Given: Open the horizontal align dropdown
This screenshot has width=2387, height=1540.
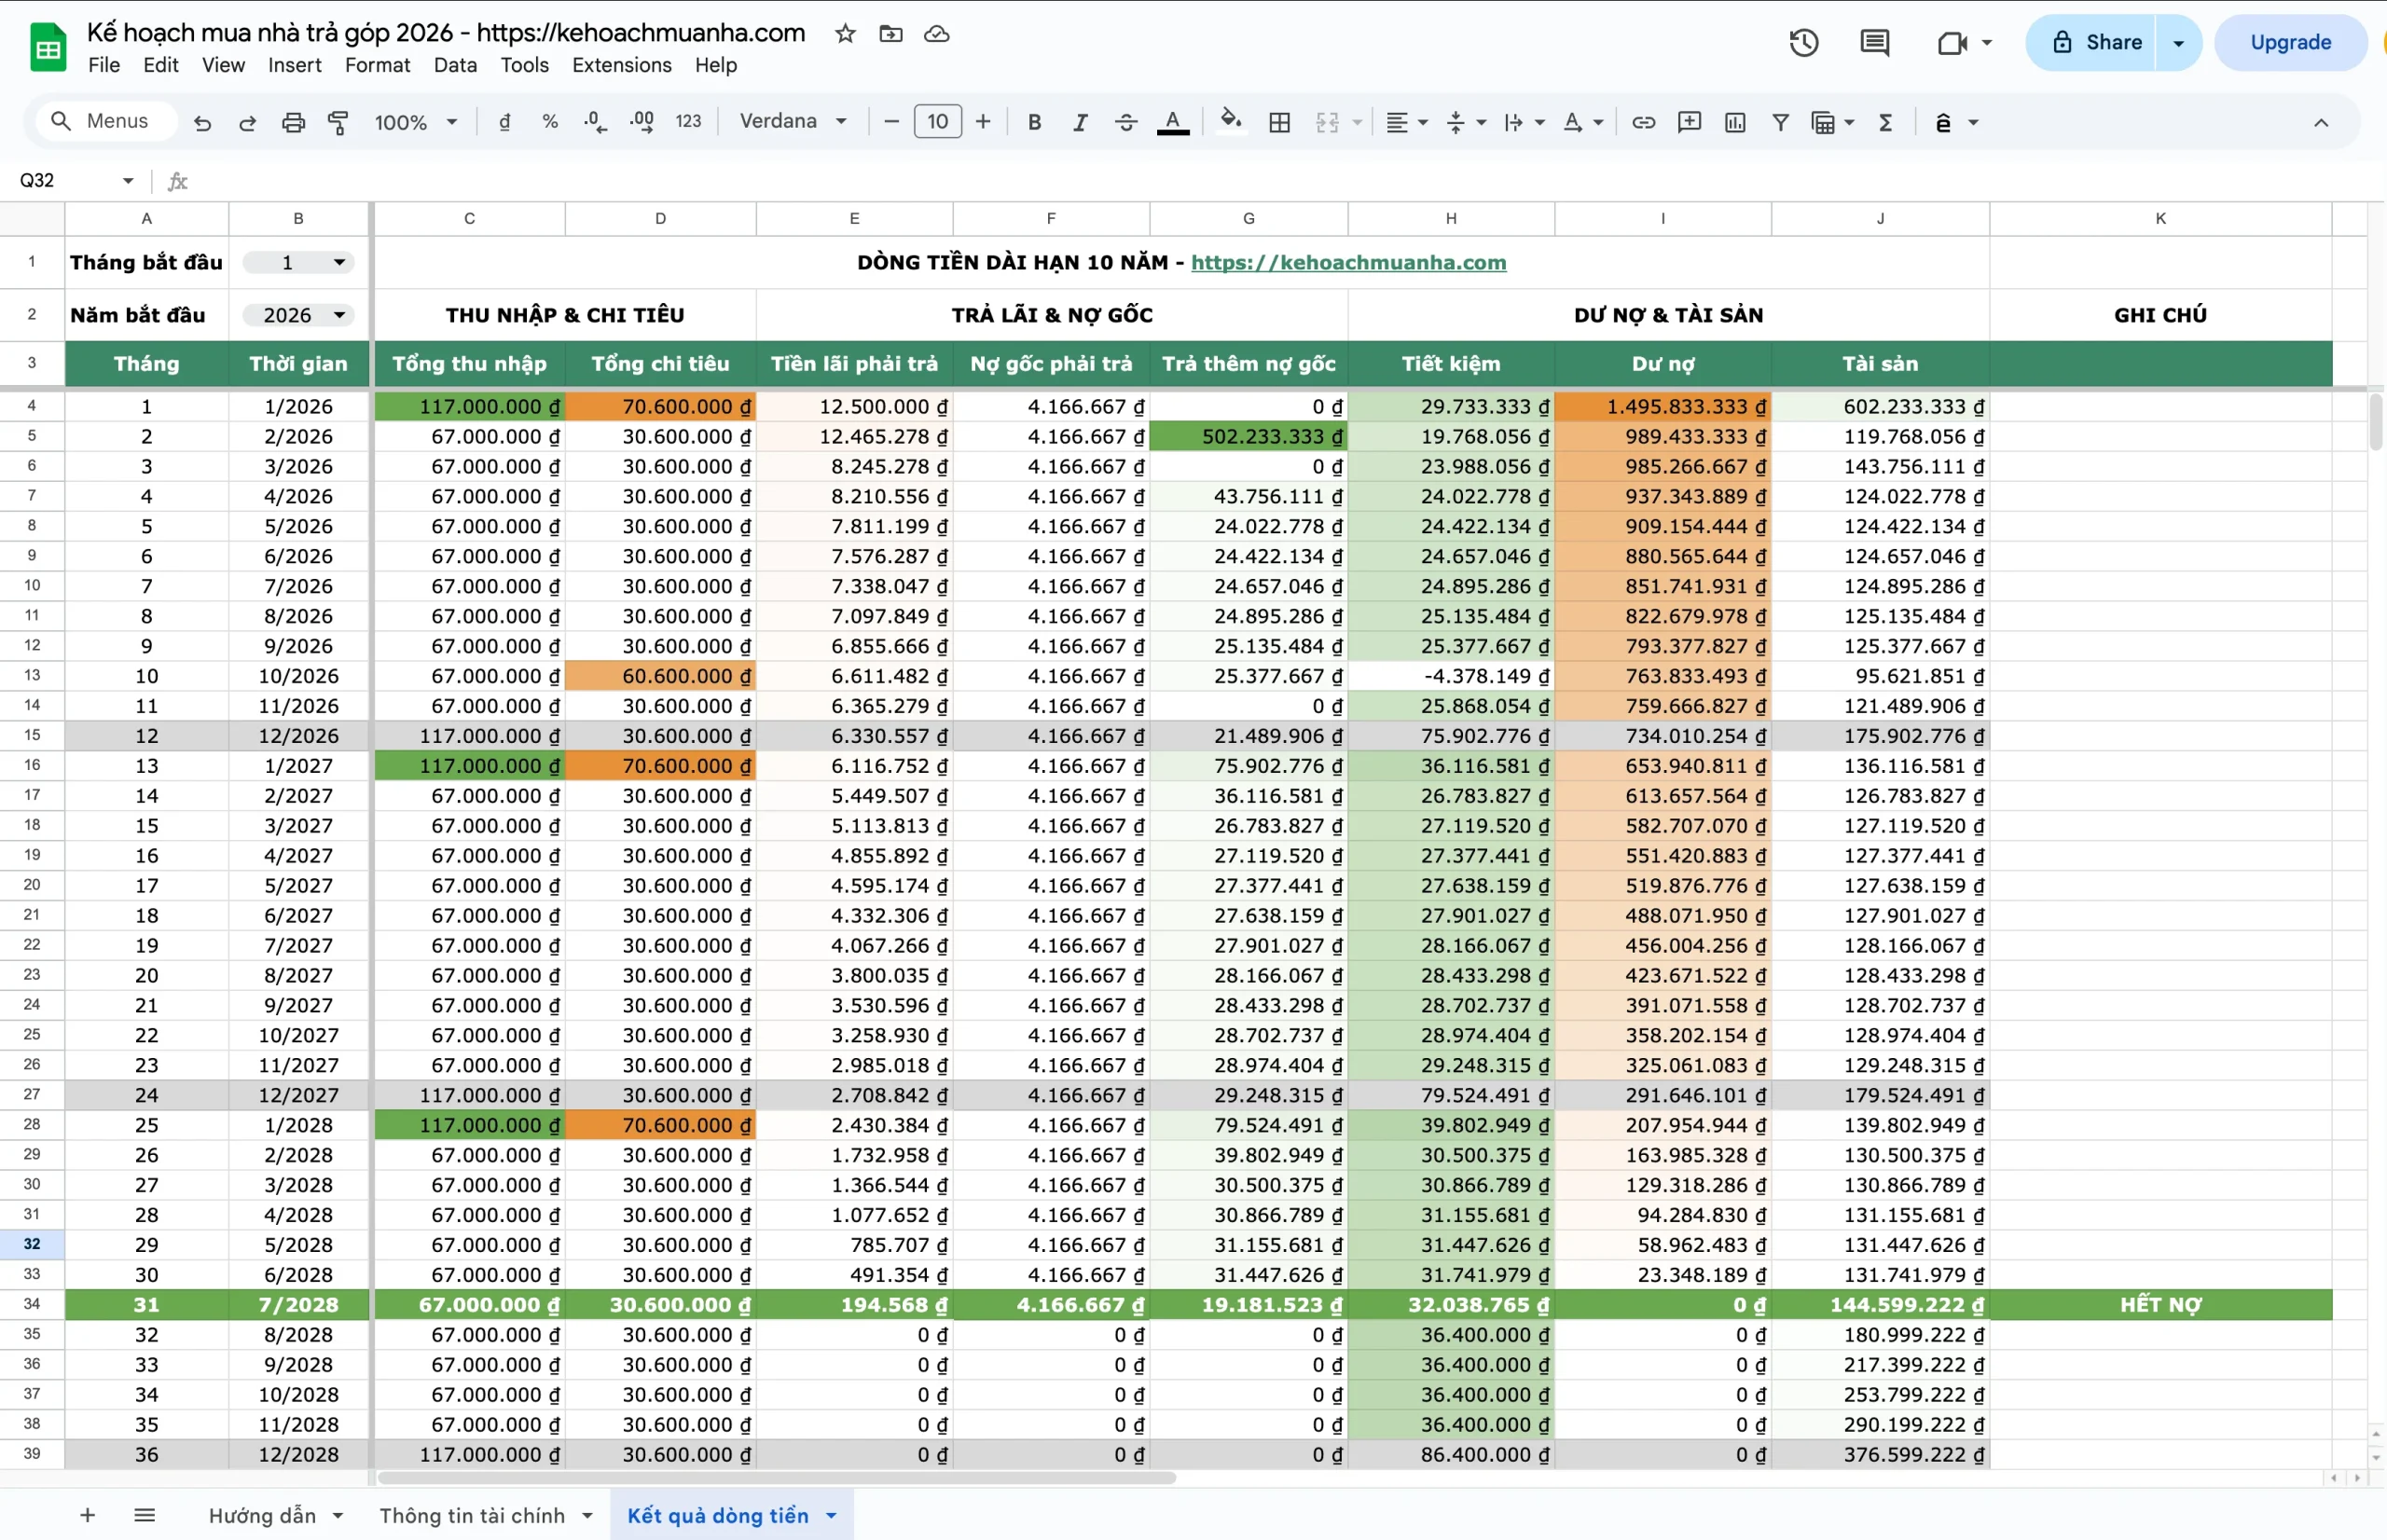Looking at the screenshot, I should pyautogui.click(x=1406, y=122).
